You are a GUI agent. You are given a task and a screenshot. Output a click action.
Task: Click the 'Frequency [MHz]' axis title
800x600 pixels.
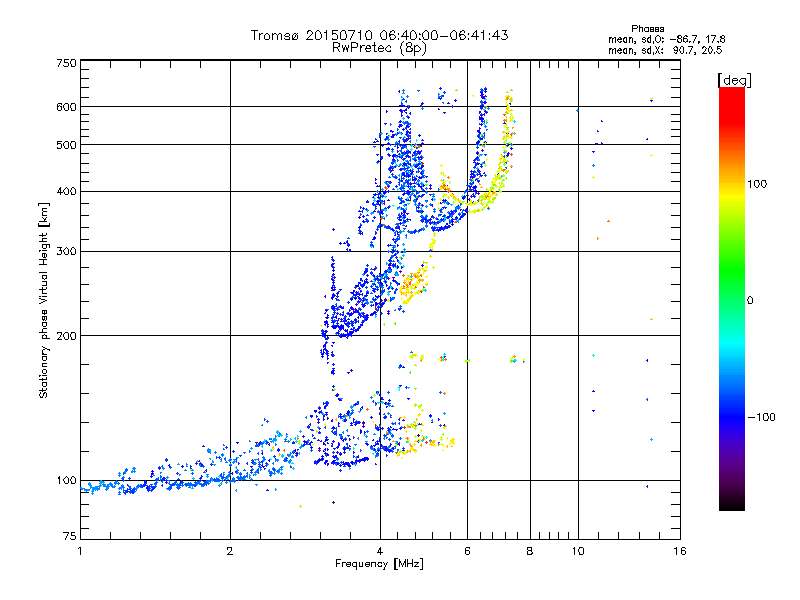point(379,564)
